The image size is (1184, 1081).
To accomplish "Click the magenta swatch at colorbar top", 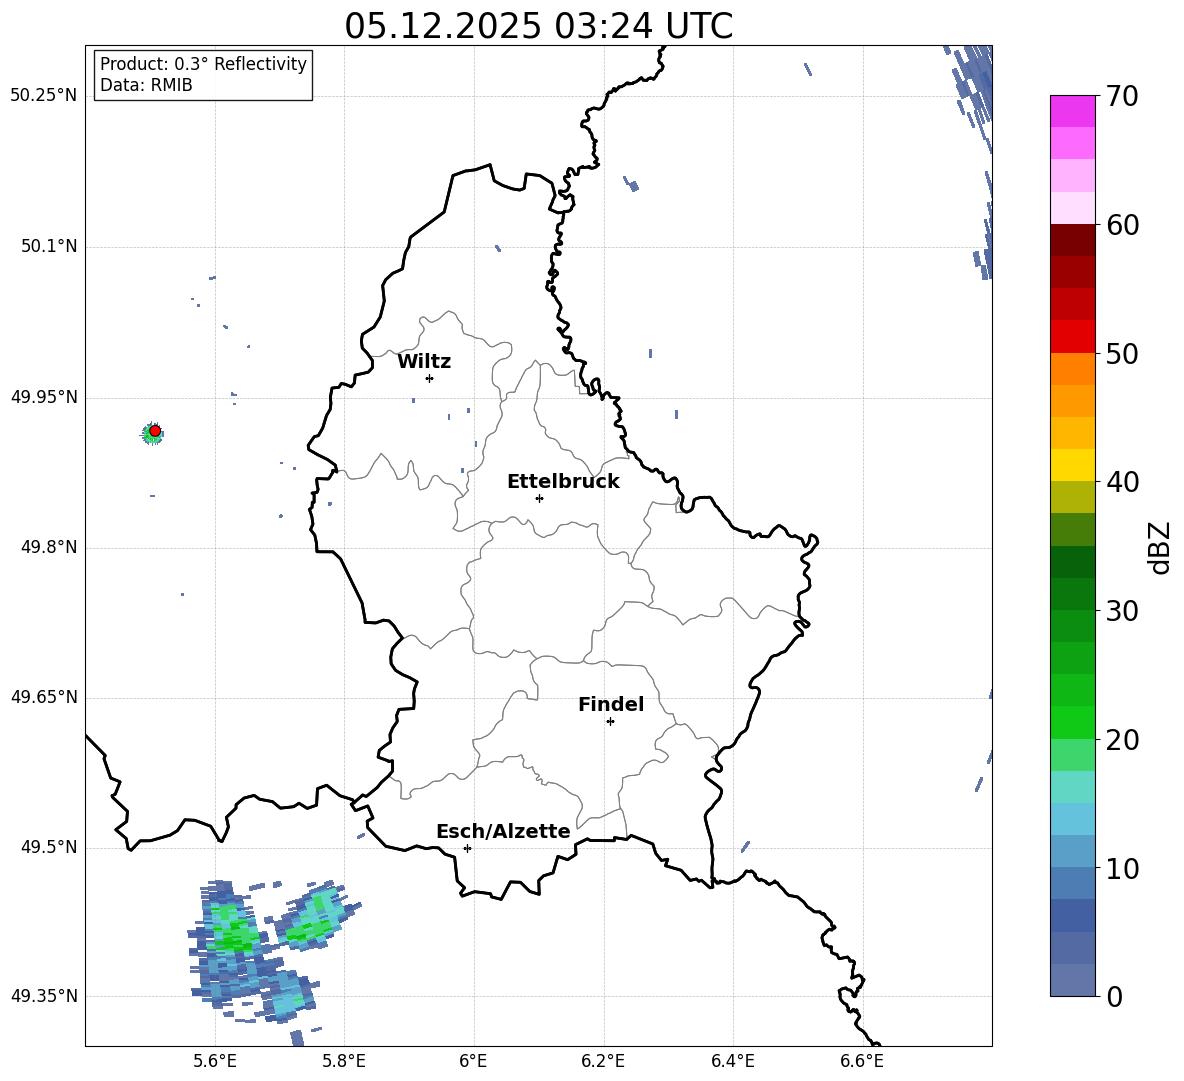I will point(1072,111).
